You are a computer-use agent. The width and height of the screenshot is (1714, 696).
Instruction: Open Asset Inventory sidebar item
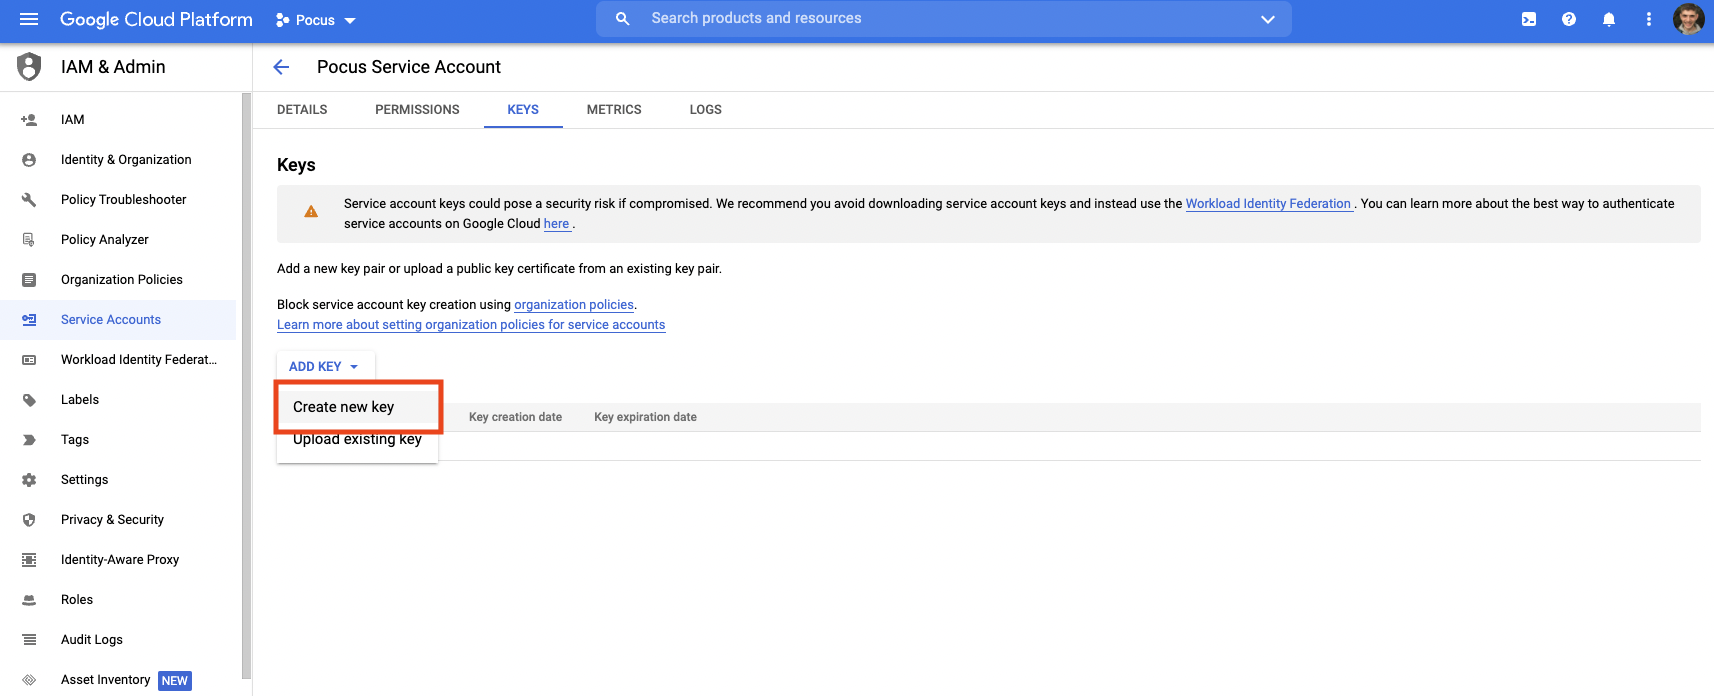(118, 680)
